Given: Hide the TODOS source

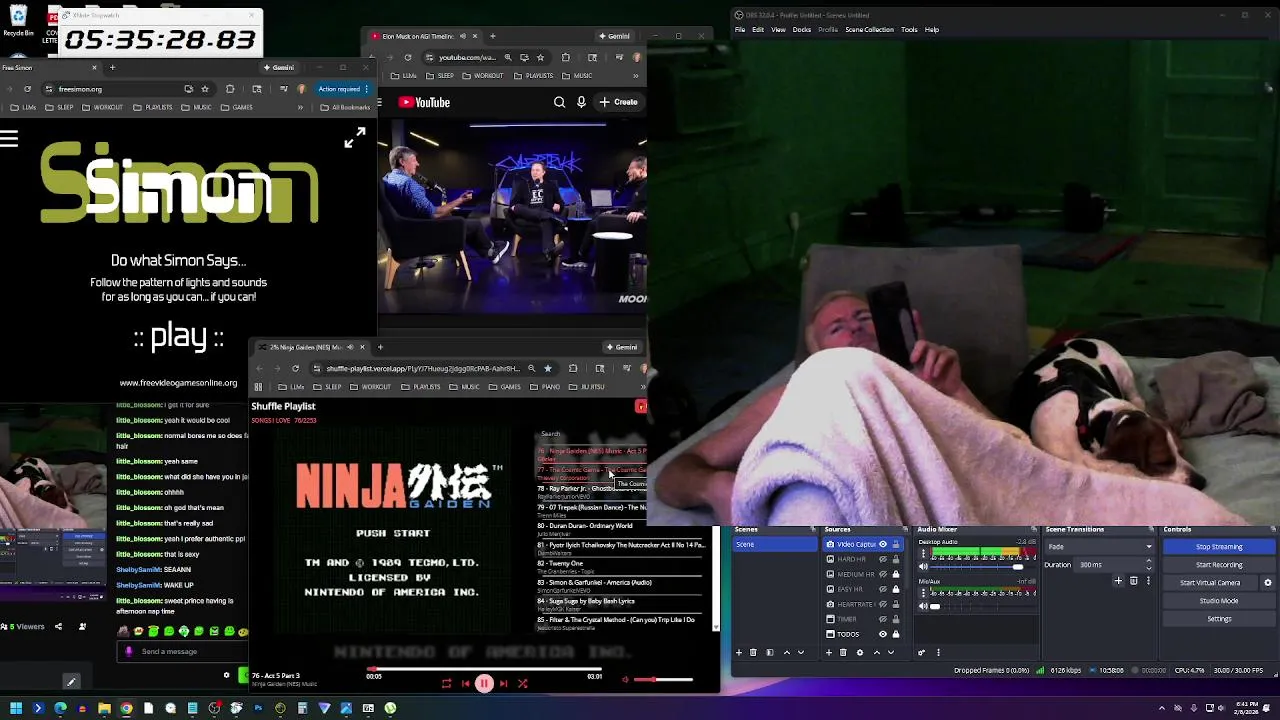Looking at the screenshot, I should (x=883, y=634).
